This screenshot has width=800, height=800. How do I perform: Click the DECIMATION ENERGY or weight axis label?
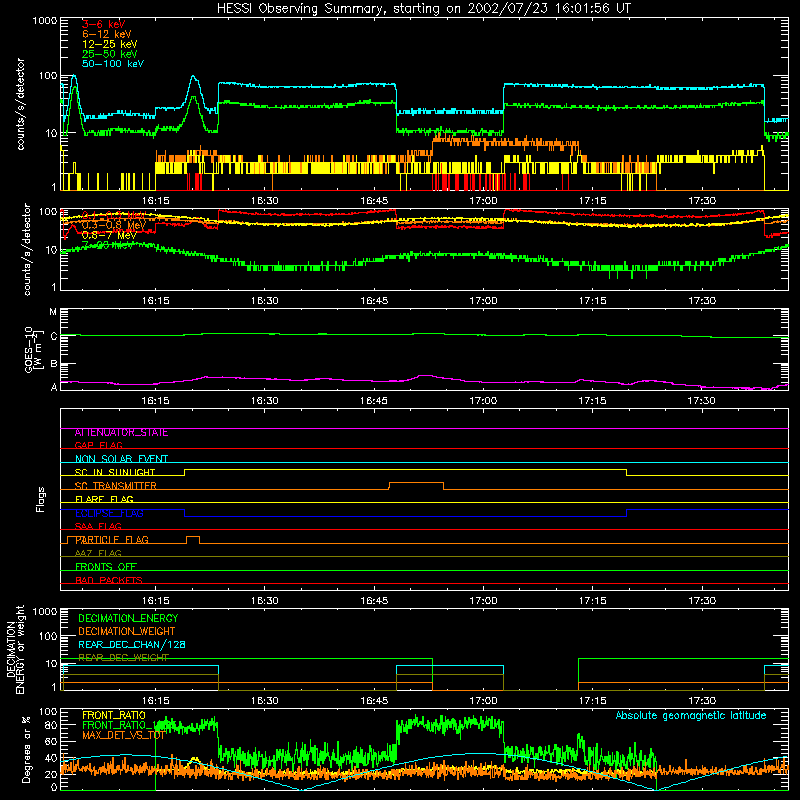pyautogui.click(x=16, y=649)
